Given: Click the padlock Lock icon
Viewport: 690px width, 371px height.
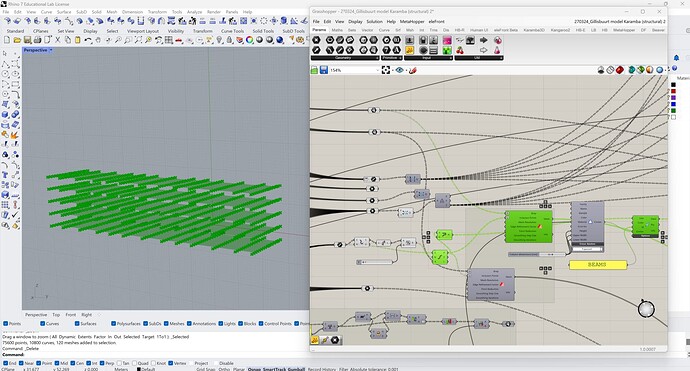Looking at the screenshot, I should tap(229, 40).
